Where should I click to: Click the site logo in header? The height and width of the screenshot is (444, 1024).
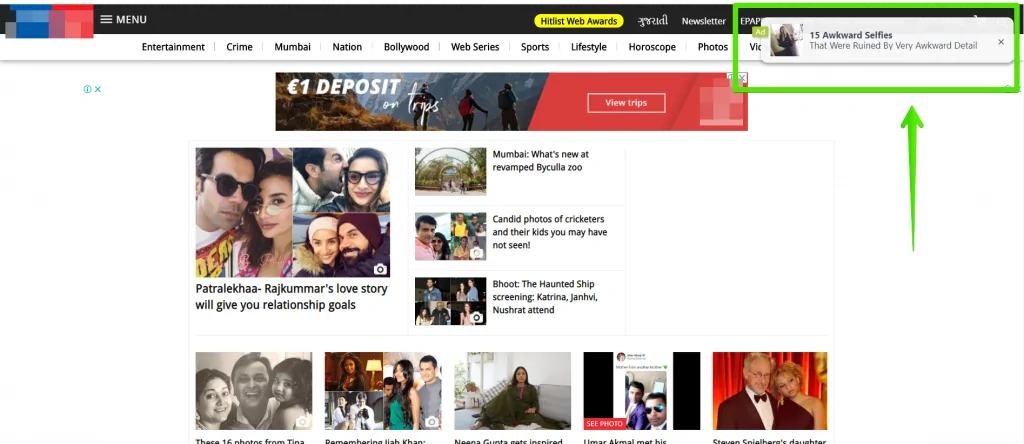point(48,20)
